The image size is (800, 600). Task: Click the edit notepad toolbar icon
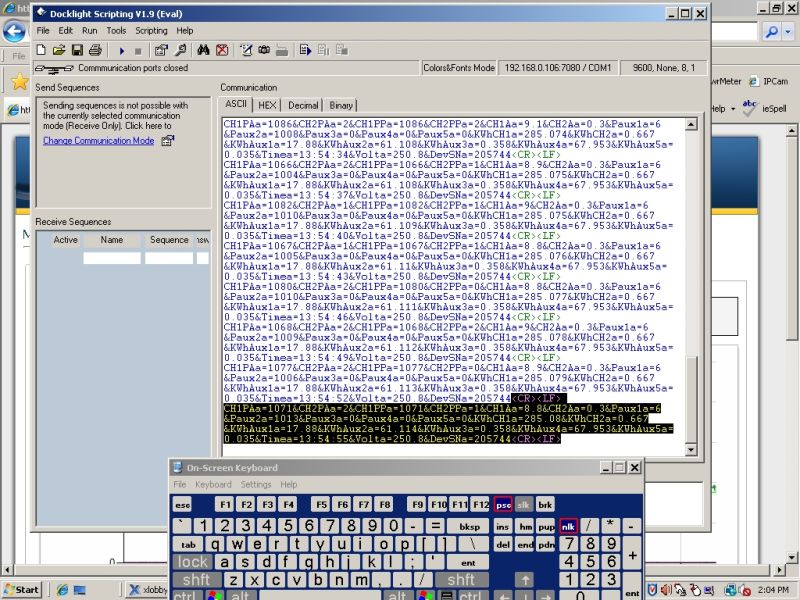246,50
